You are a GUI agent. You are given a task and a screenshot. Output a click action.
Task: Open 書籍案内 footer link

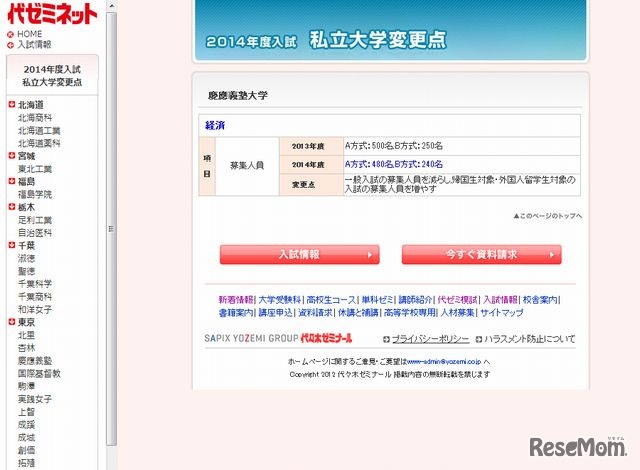point(236,313)
